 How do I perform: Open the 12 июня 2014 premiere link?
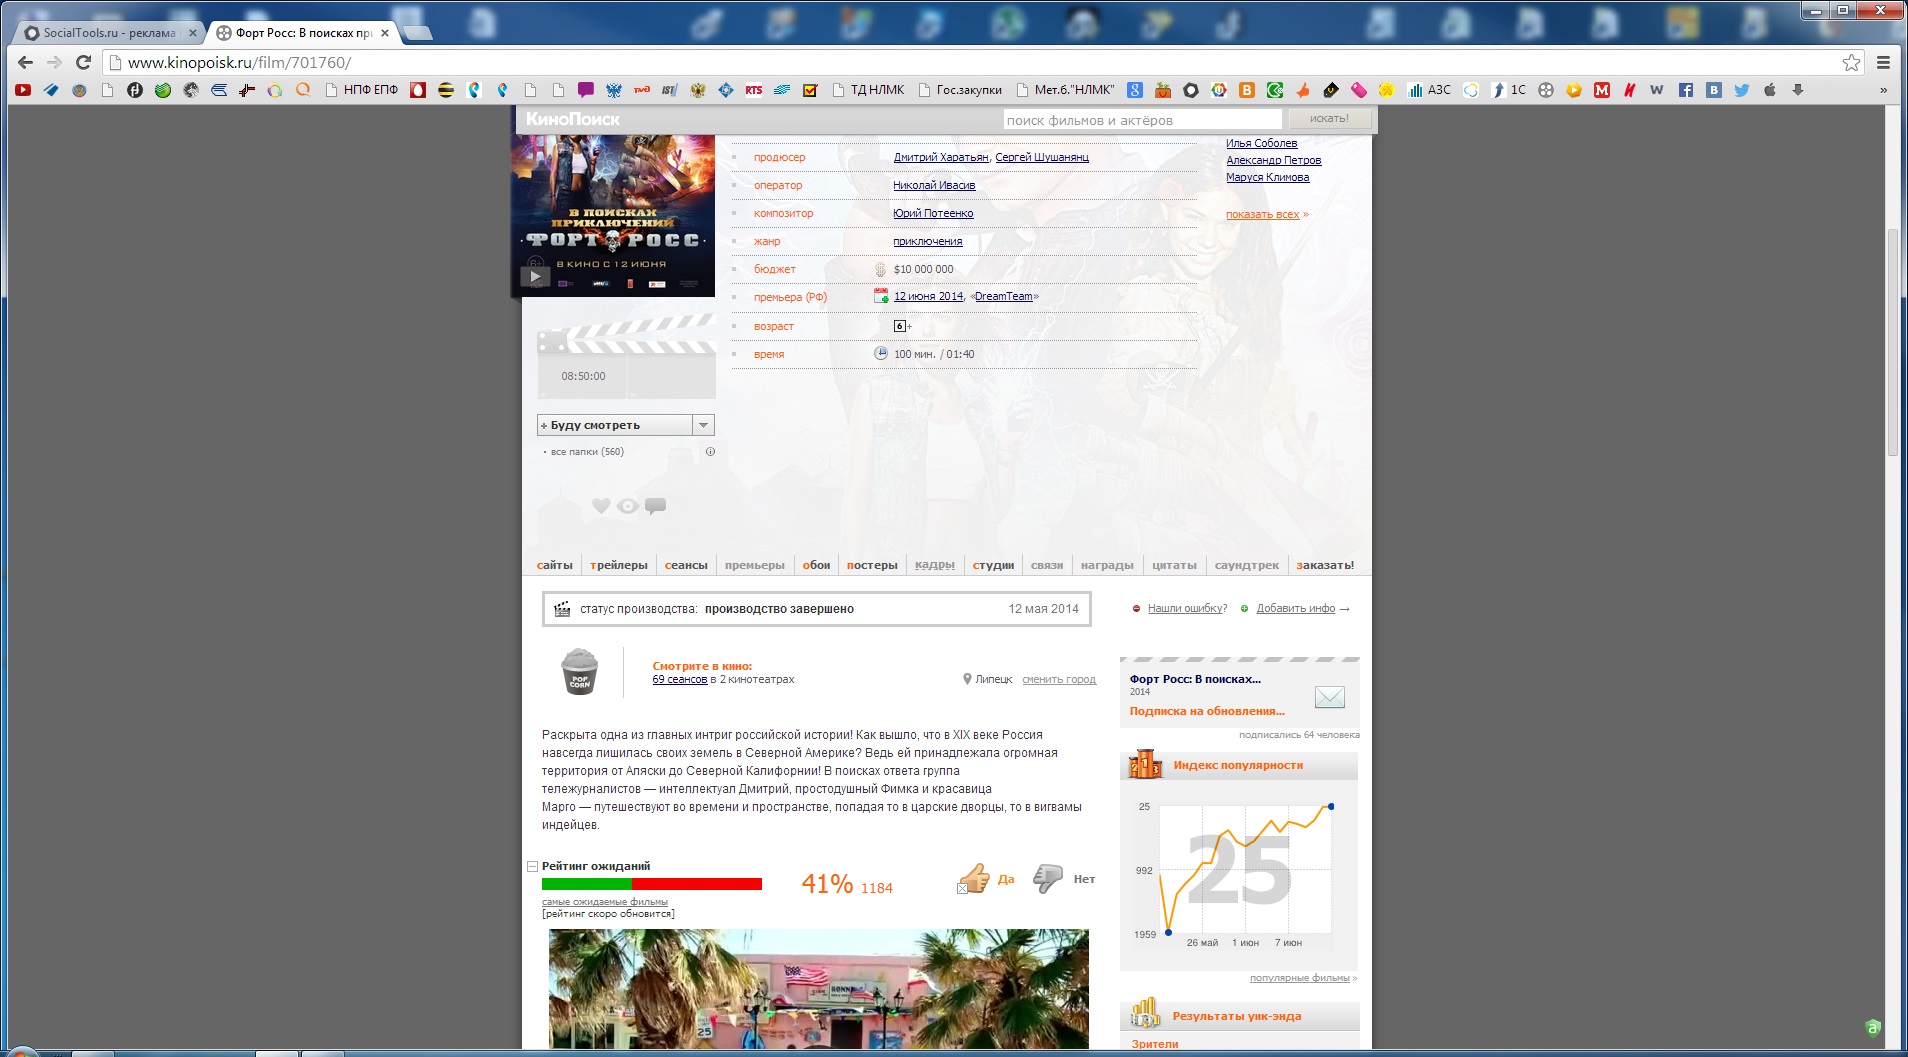click(928, 296)
